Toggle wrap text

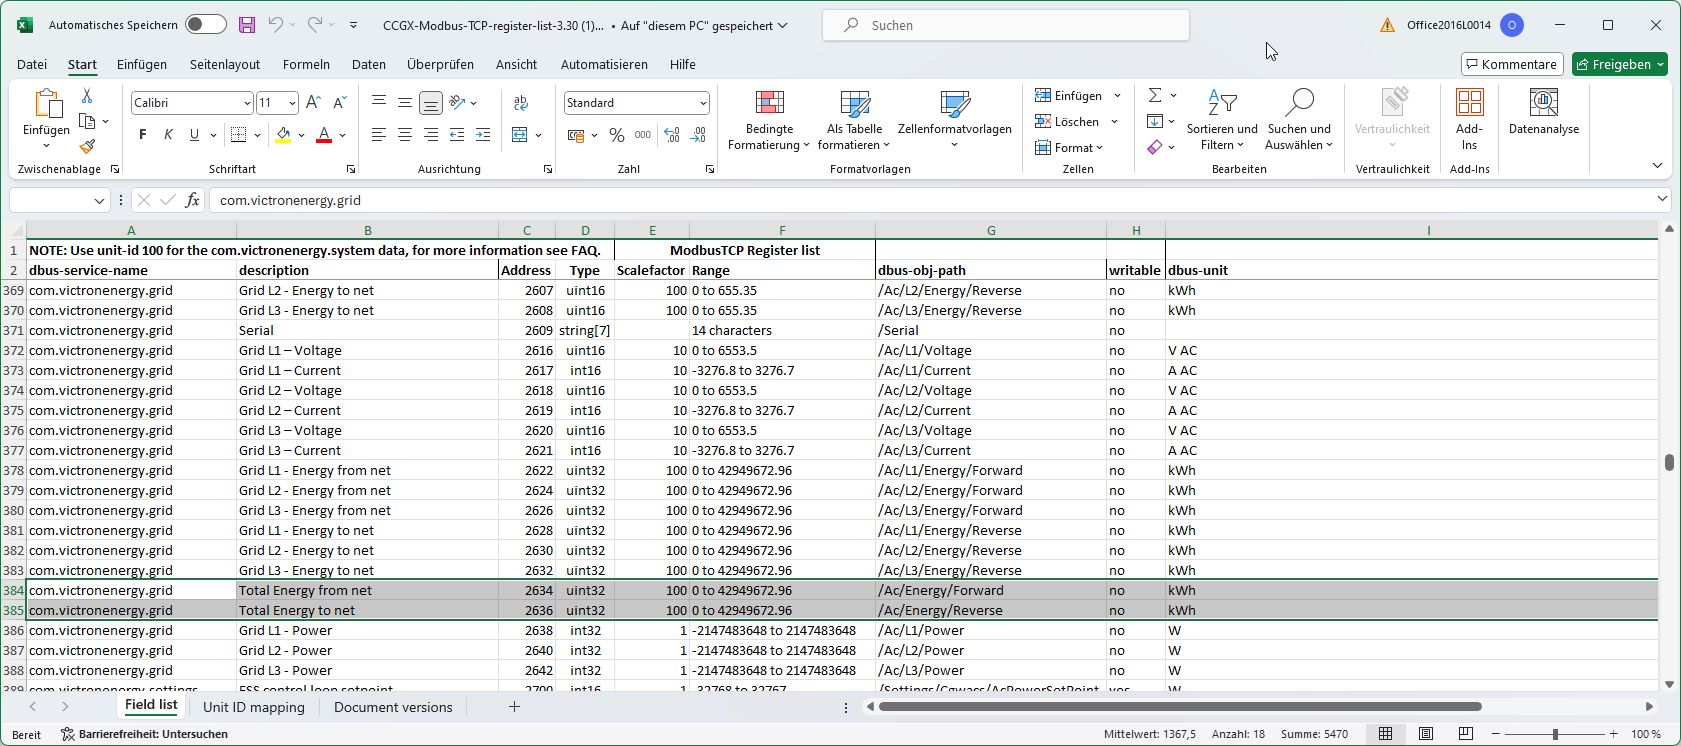[521, 102]
